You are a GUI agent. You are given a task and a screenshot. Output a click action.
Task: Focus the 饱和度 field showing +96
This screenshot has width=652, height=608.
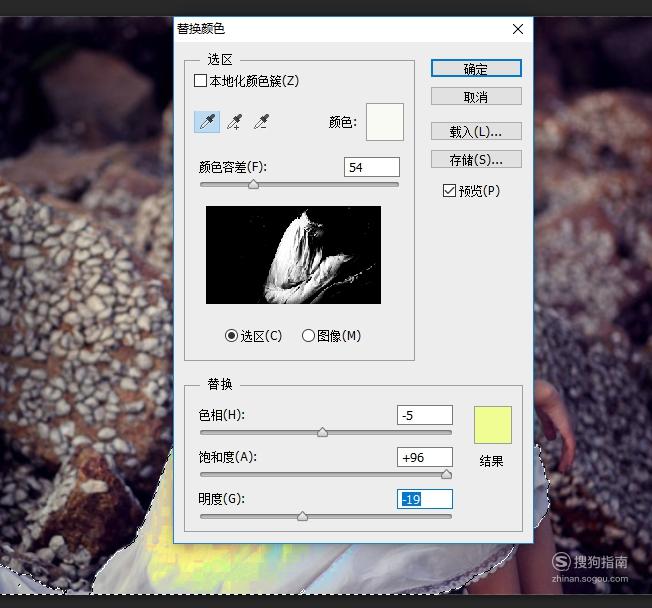click(425, 457)
